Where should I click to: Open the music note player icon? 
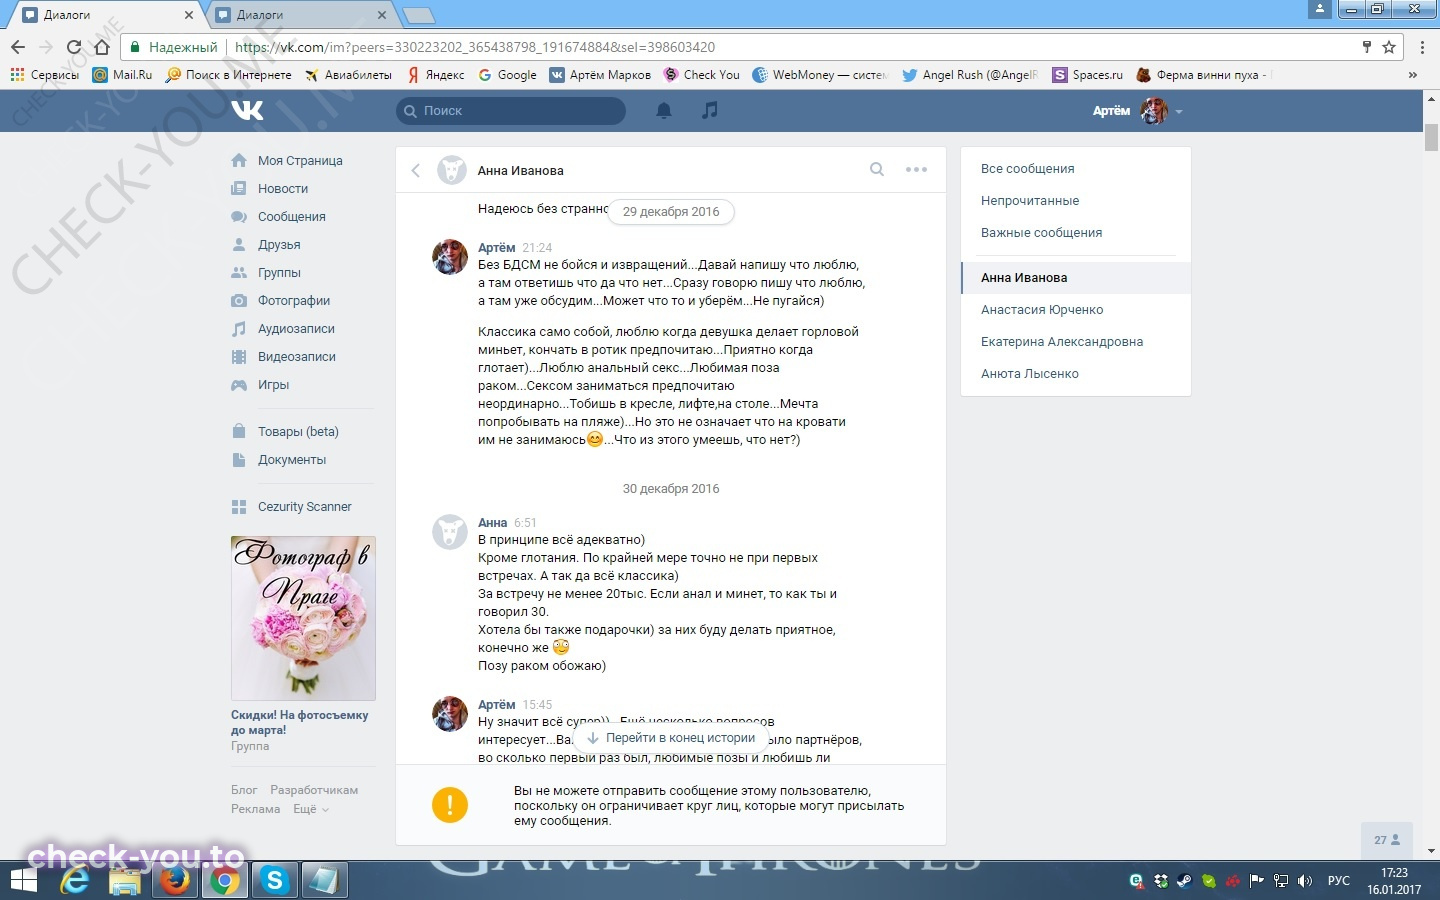tap(710, 110)
